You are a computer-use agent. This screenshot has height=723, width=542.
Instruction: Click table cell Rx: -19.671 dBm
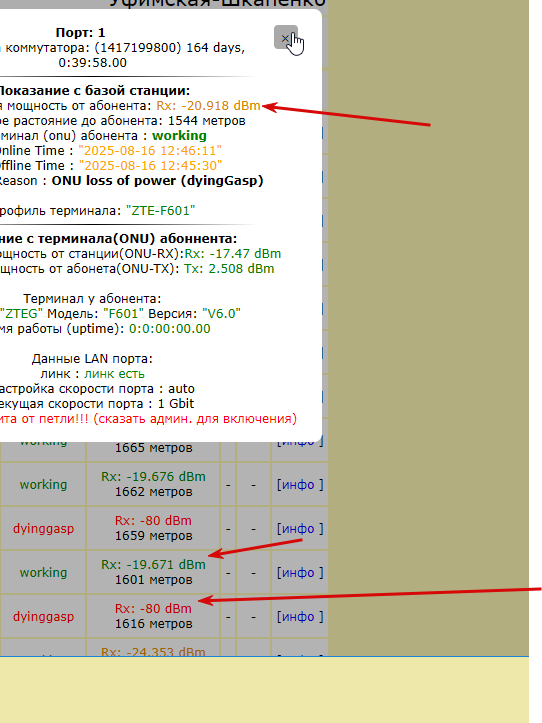[153, 564]
